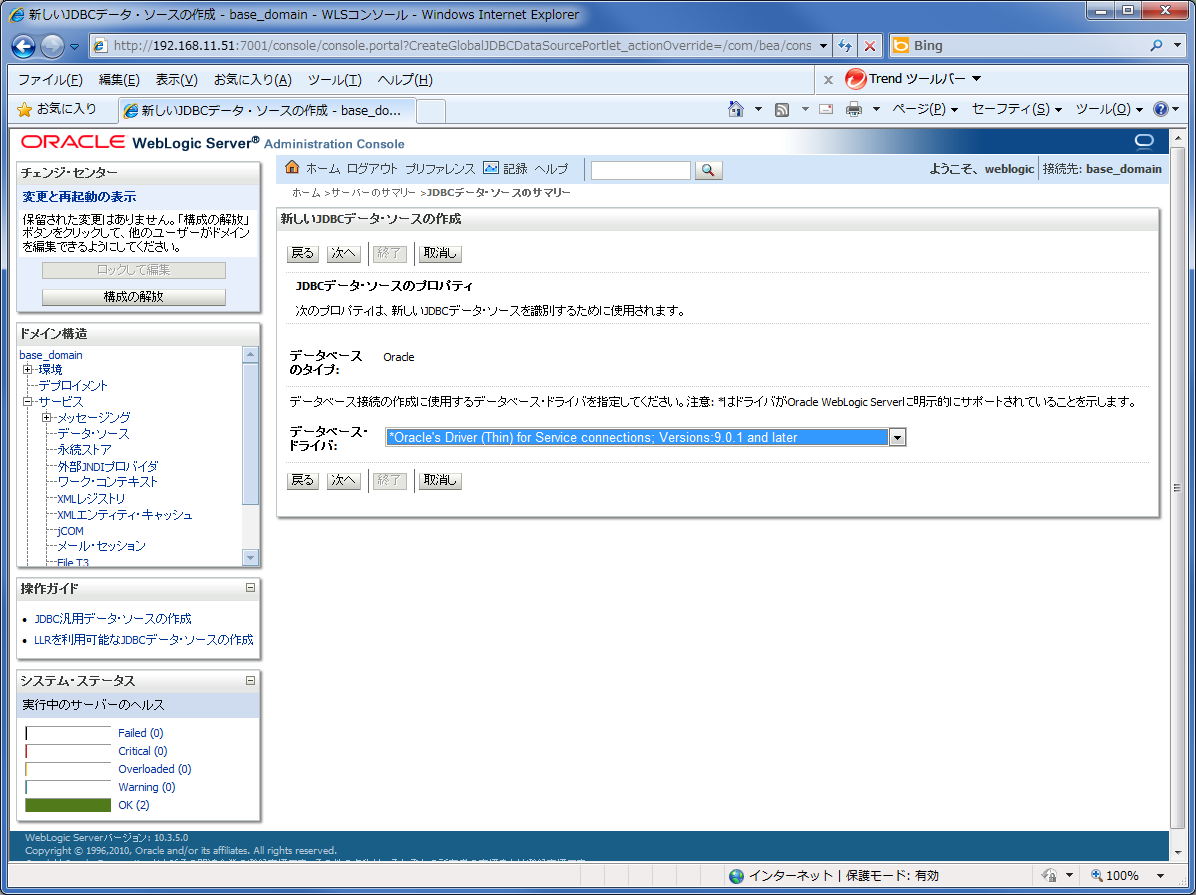Expand the 環境 tree node
Viewport: 1196px width, 895px height.
click(27, 369)
